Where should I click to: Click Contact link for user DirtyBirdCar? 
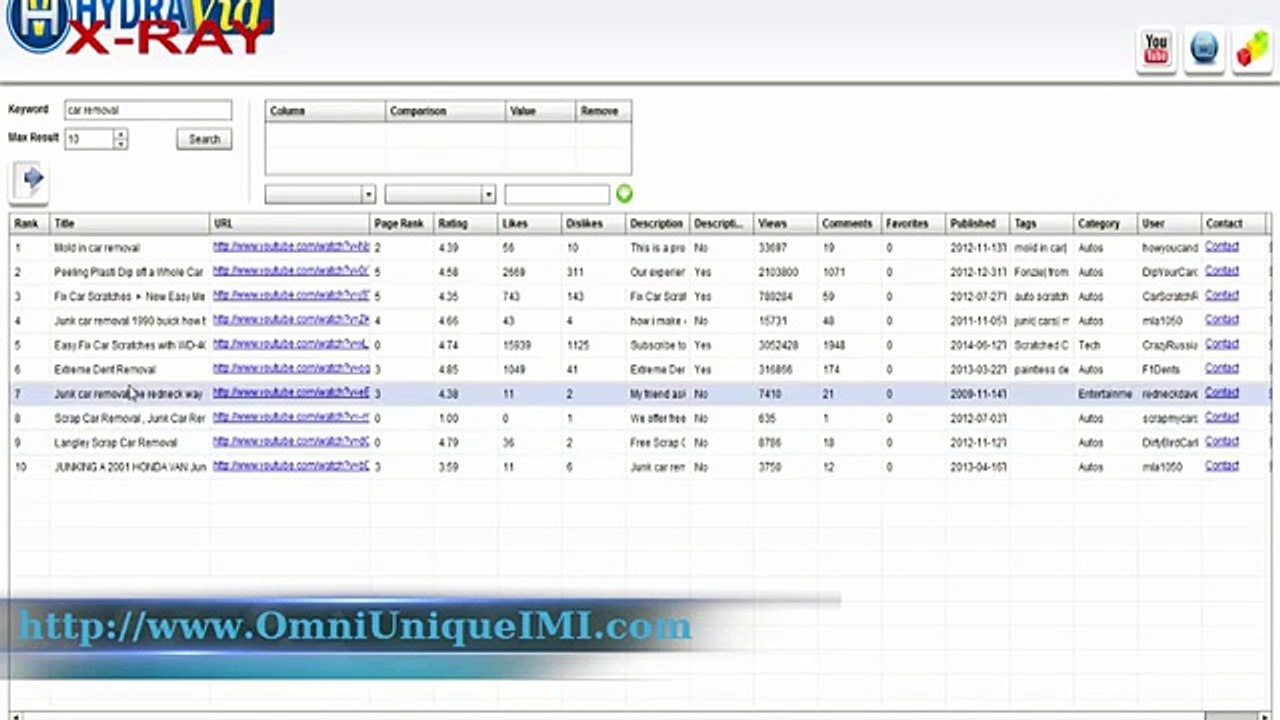(x=1222, y=441)
